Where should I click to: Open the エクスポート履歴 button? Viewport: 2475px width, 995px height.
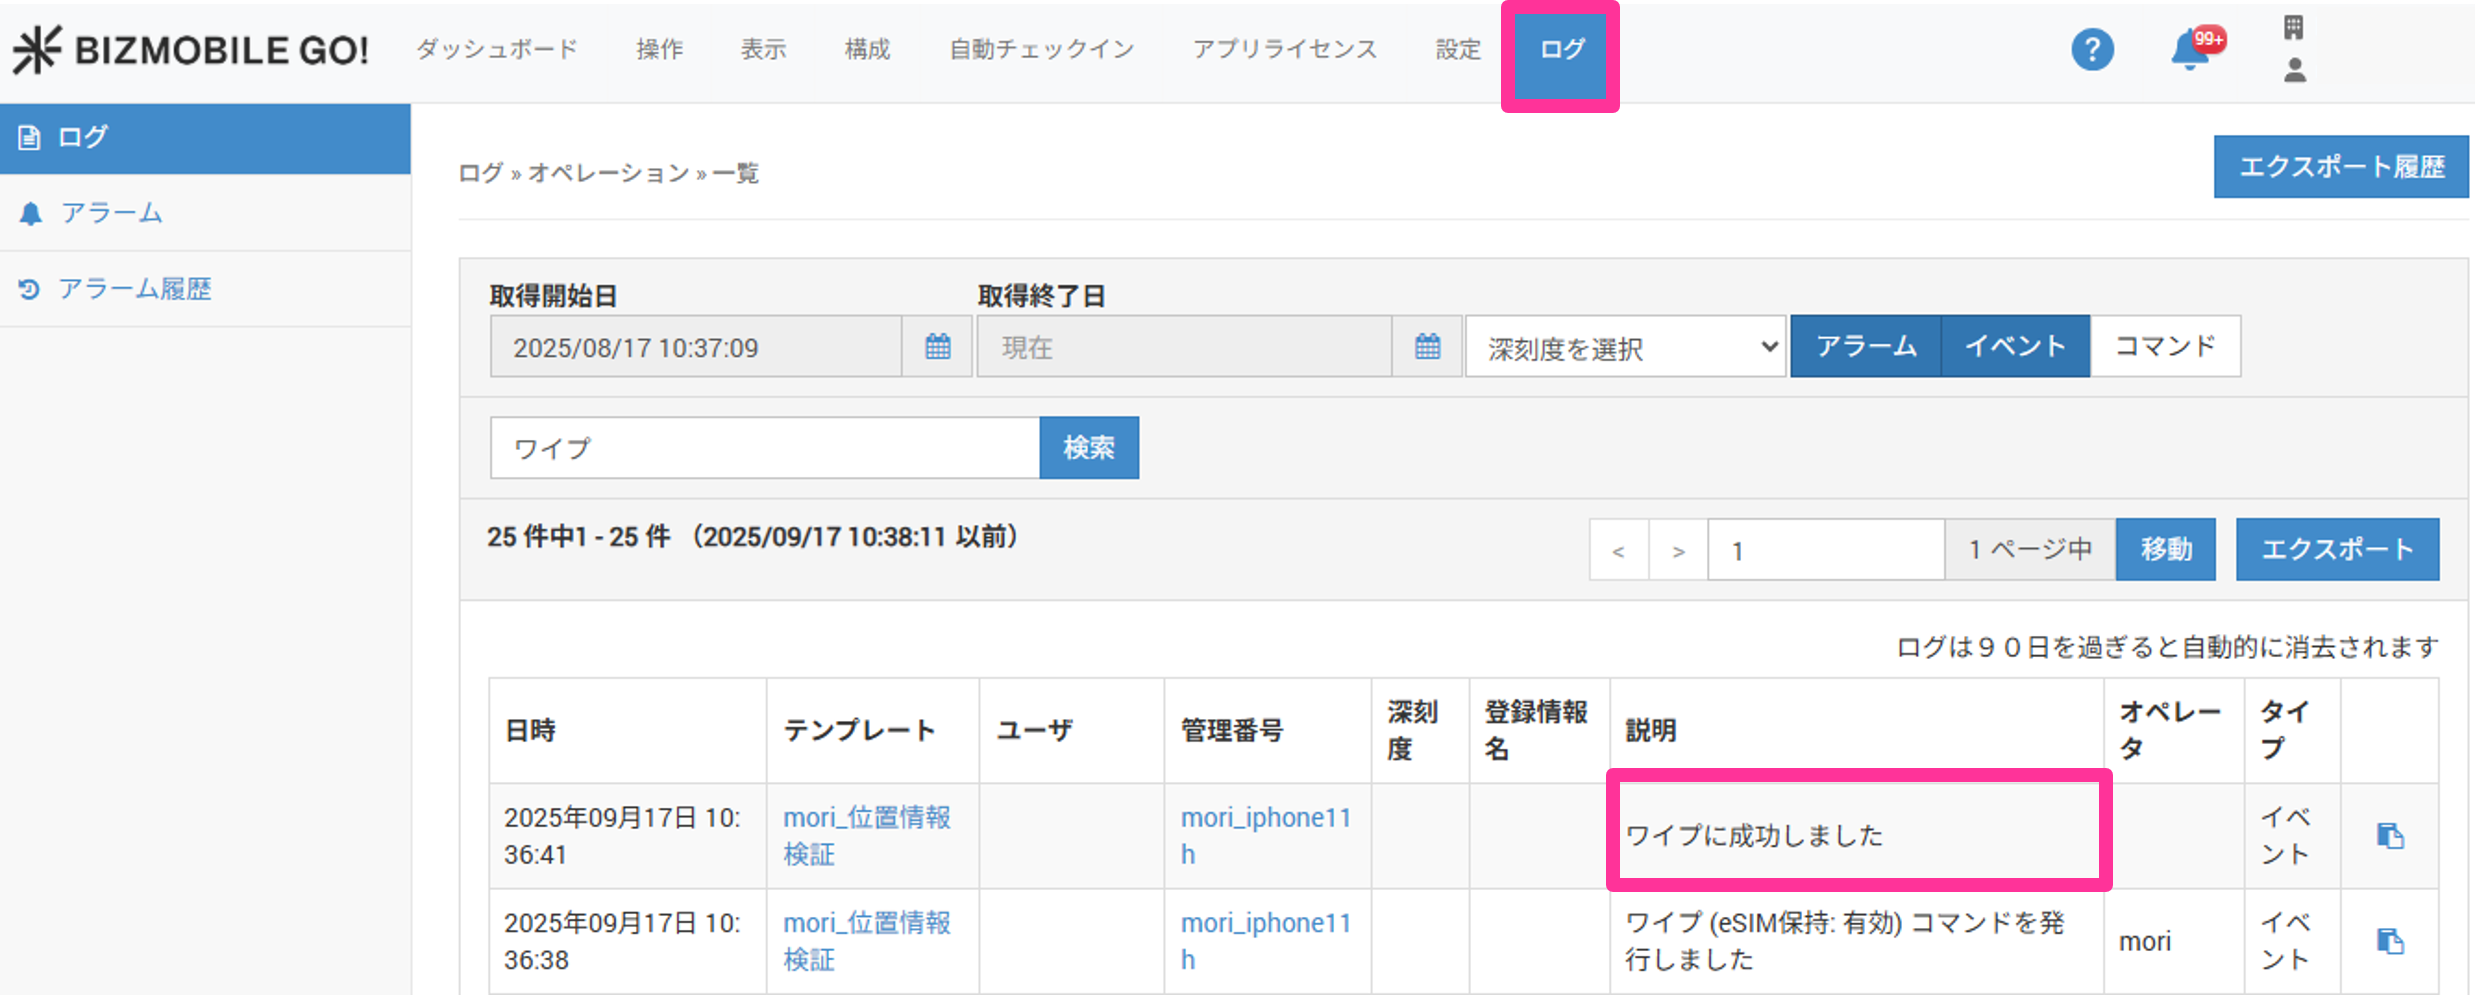(2340, 167)
